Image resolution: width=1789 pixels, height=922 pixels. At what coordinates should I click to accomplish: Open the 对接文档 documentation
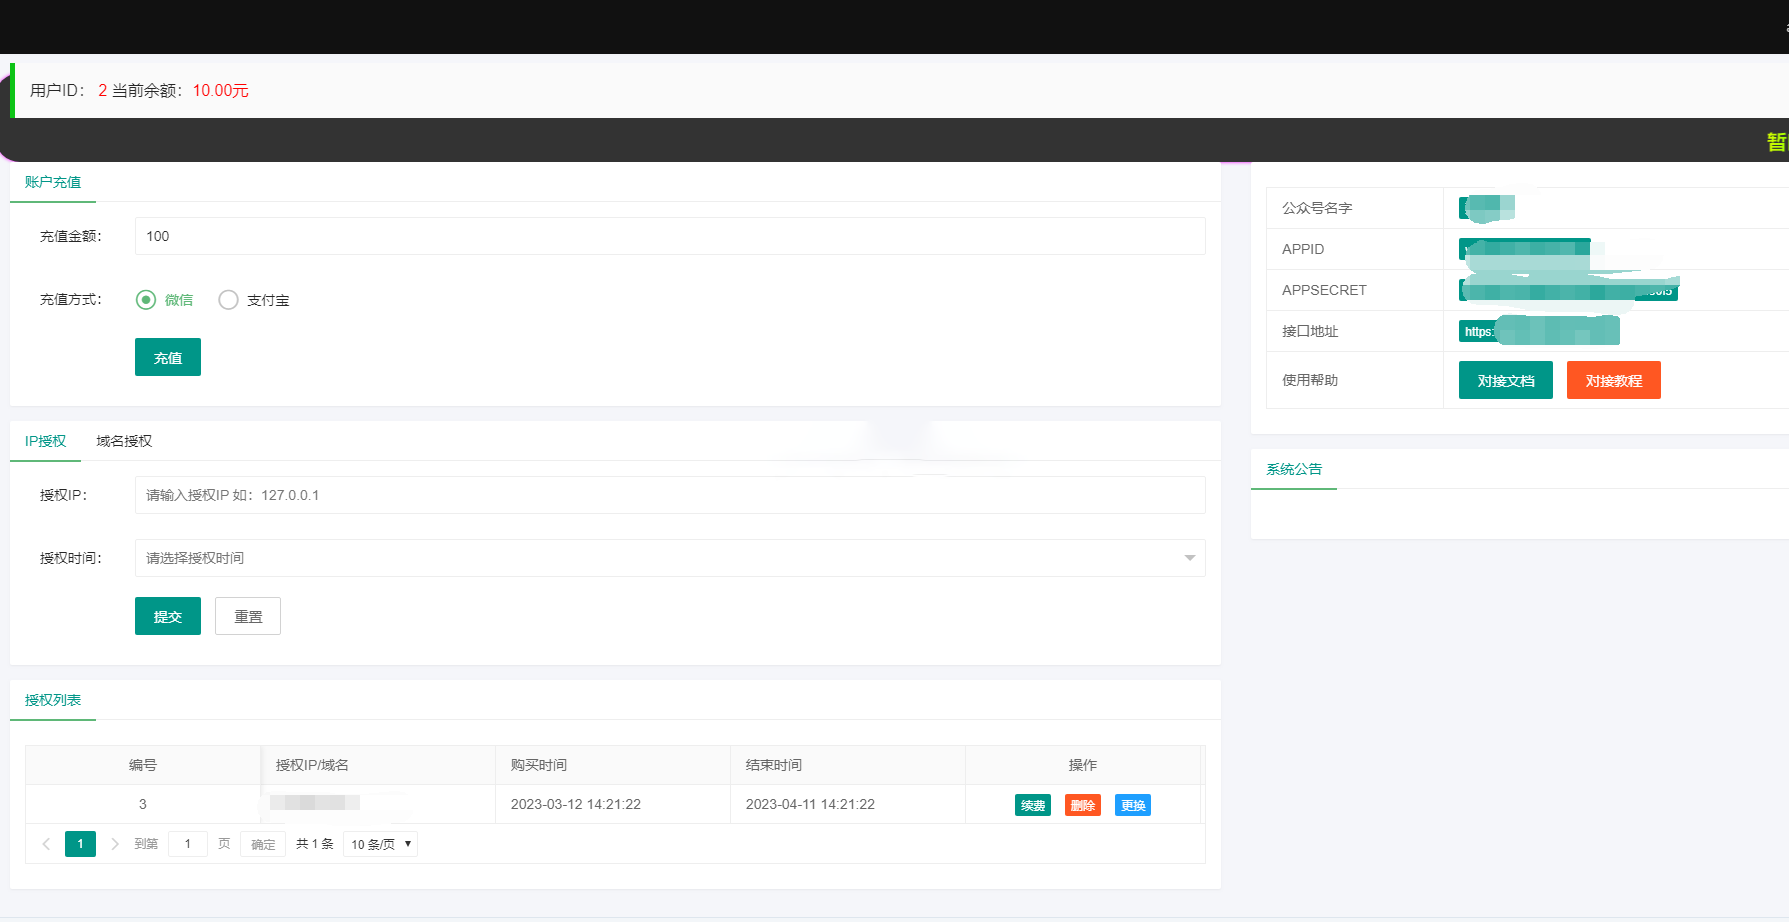(1505, 379)
